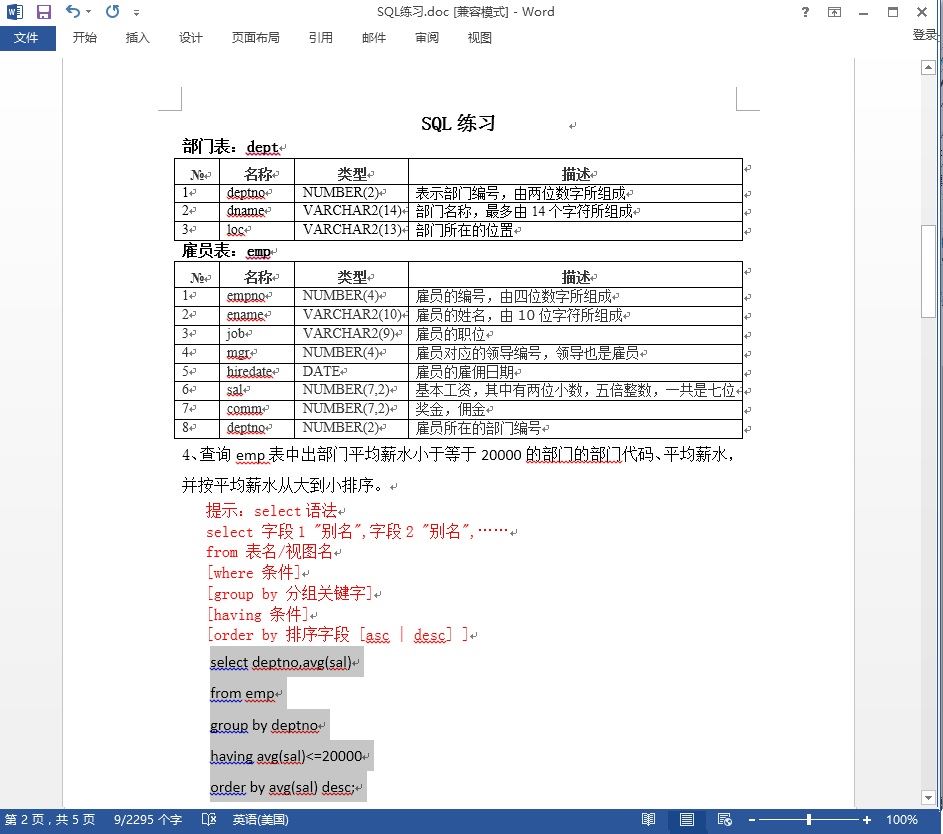Click the language indicator 英语(美国)
Viewport: 943px width, 834px height.
tap(260, 820)
